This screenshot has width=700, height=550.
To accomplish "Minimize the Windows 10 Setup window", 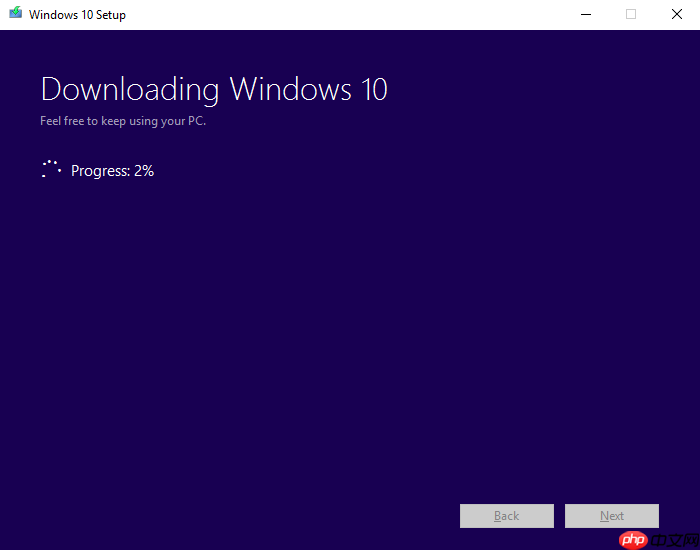I will (586, 14).
